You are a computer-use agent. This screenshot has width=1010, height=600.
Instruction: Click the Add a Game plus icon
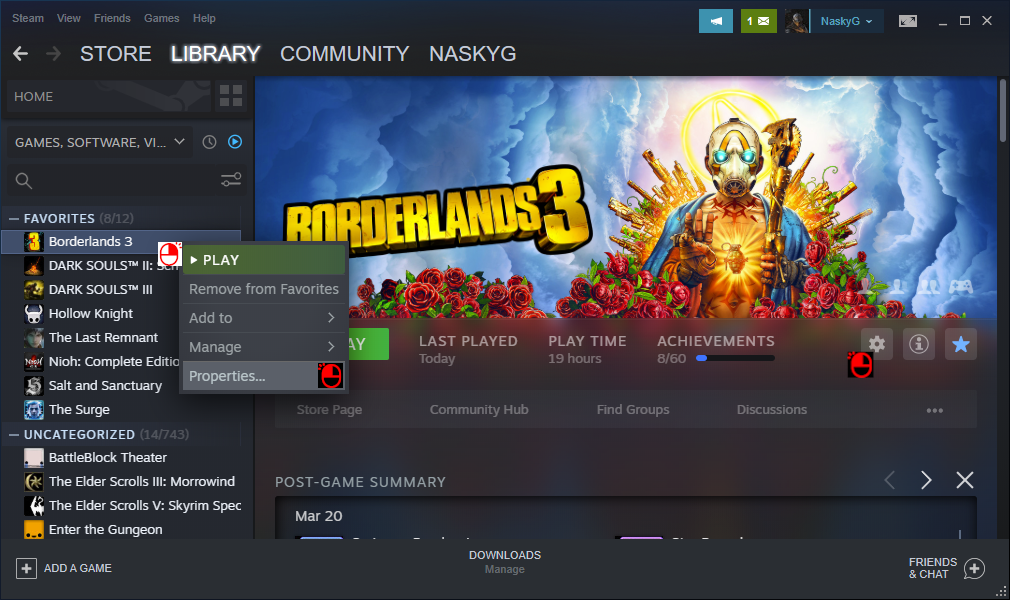[26, 568]
